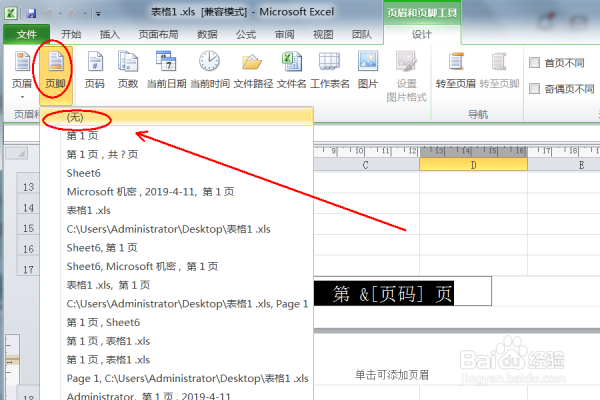Viewport: 600px width, 400px height.
Task: Choose footer preset Sheet6, 第 1 页
Action: [177, 248]
